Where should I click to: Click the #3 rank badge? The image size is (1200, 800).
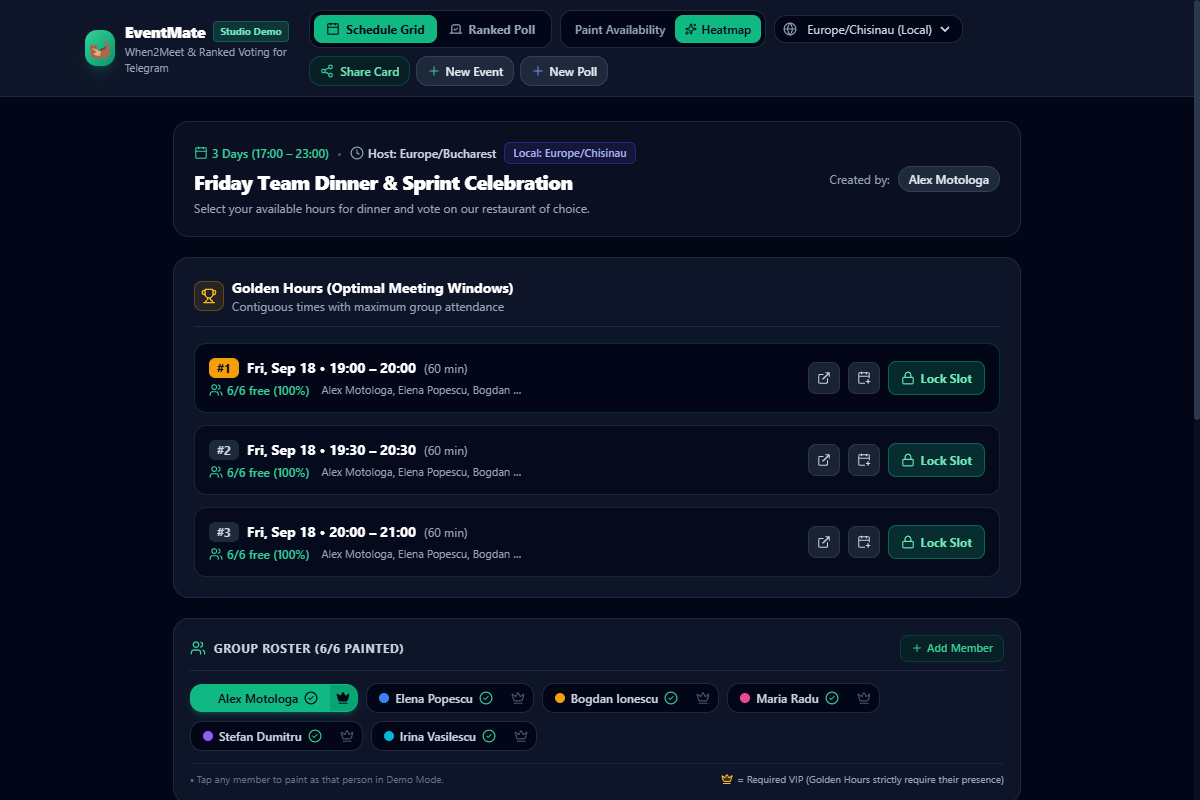coord(224,532)
